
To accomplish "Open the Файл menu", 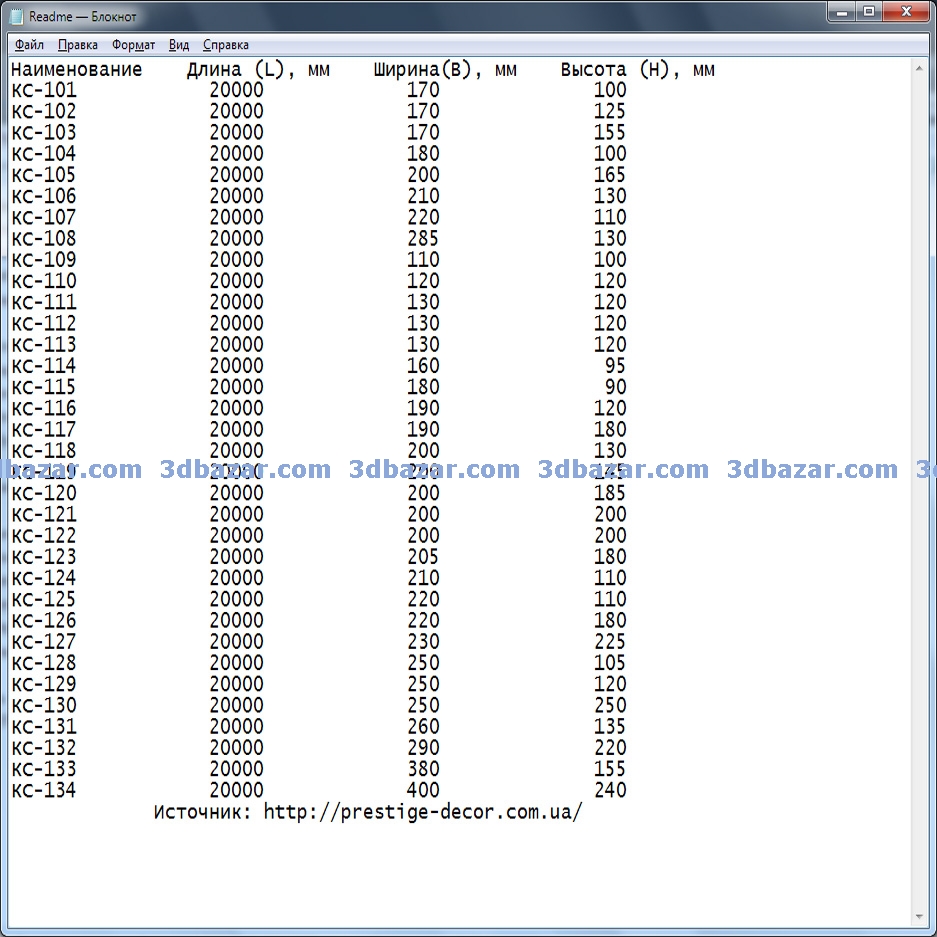I will click(x=30, y=45).
